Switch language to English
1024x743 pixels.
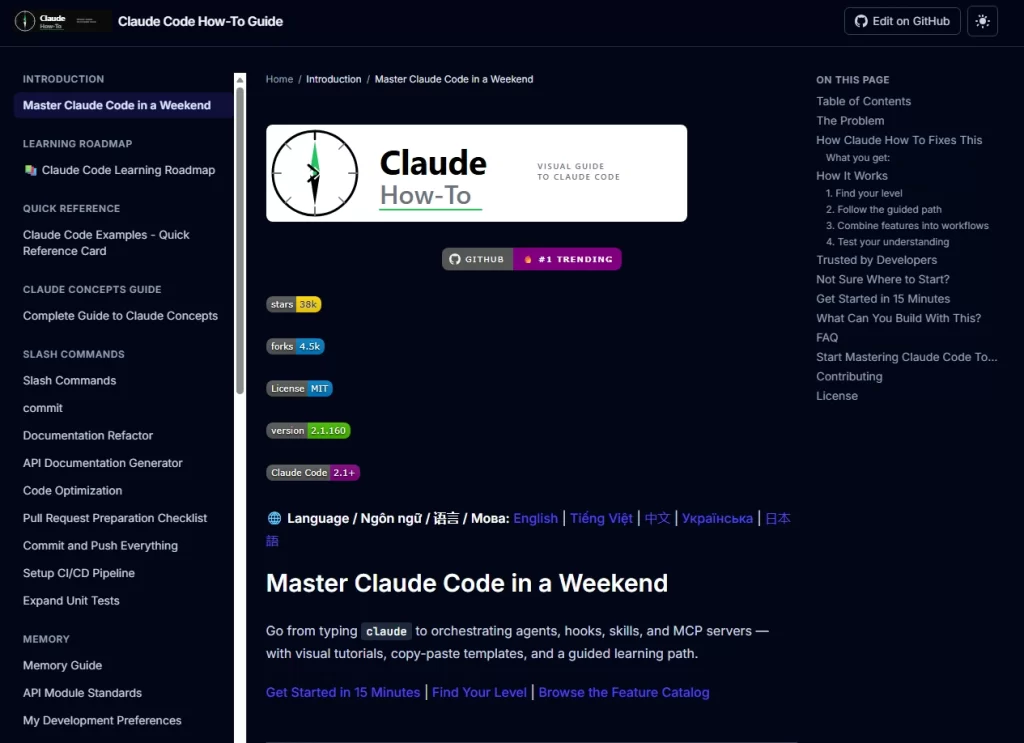click(536, 518)
